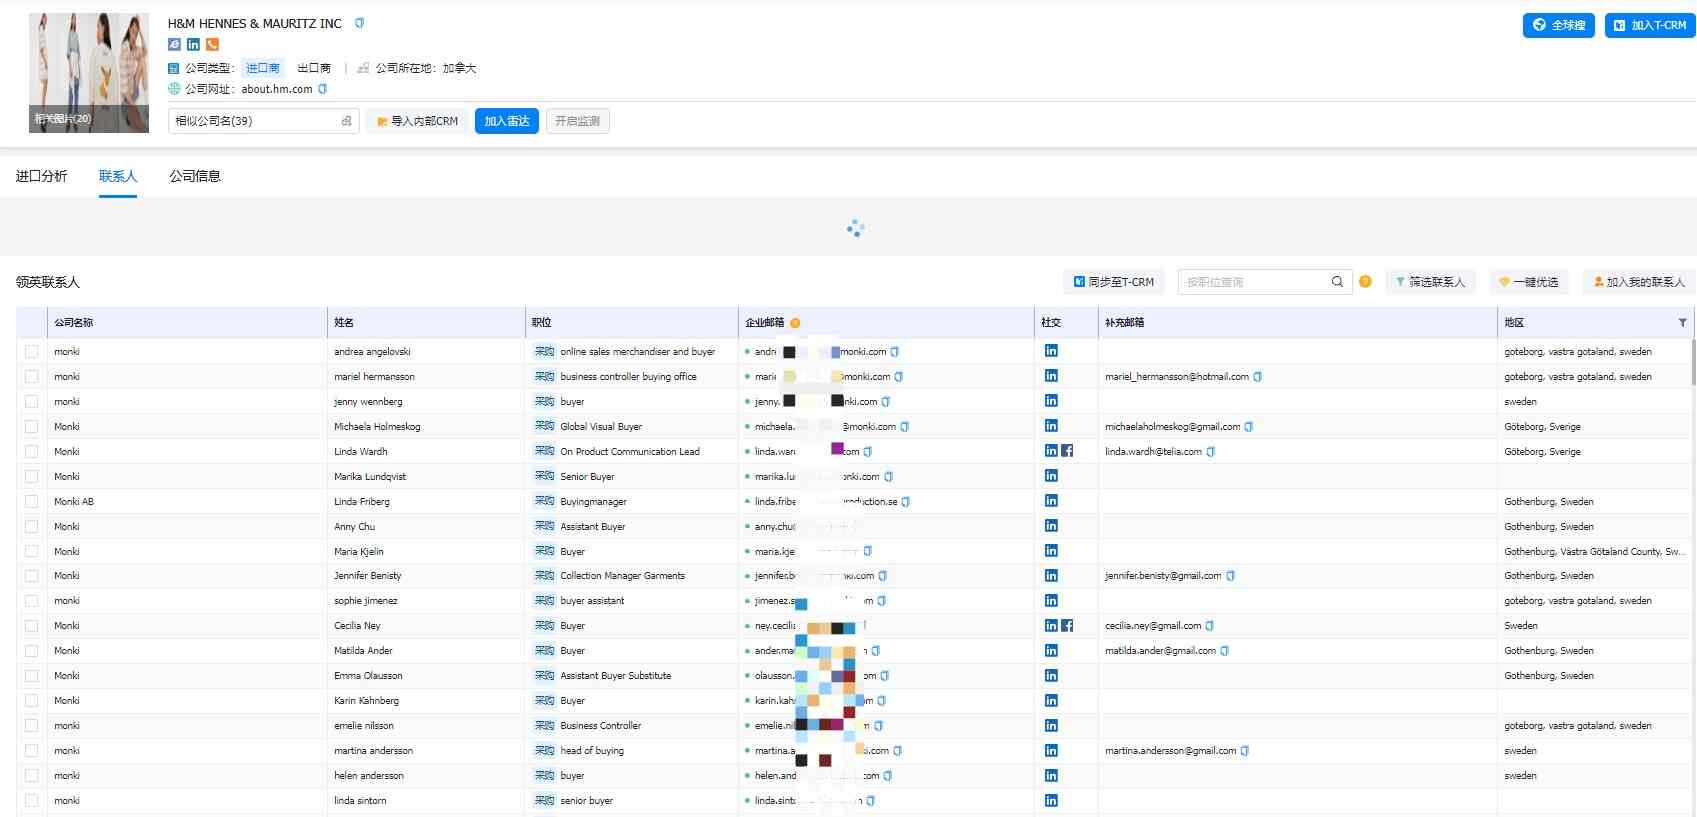The height and width of the screenshot is (817, 1697).
Task: Click the 导入内部CRM button
Action: pyautogui.click(x=417, y=121)
